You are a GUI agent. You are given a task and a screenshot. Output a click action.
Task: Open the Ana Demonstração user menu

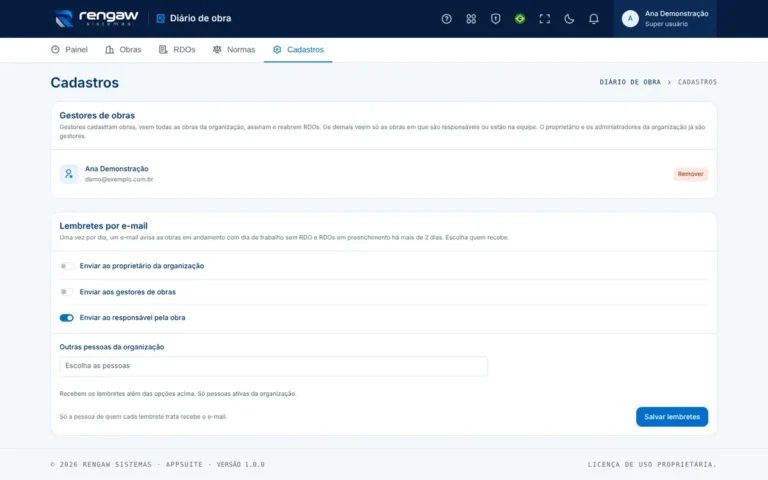pos(665,19)
